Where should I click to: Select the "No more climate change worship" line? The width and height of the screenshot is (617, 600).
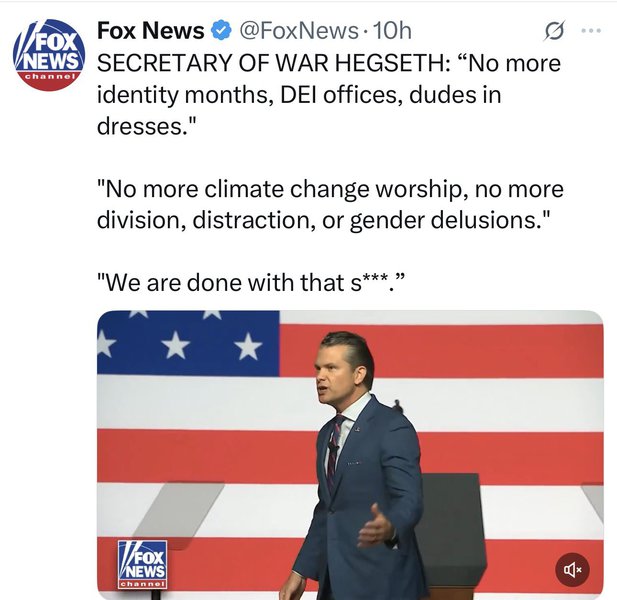[x=330, y=189]
